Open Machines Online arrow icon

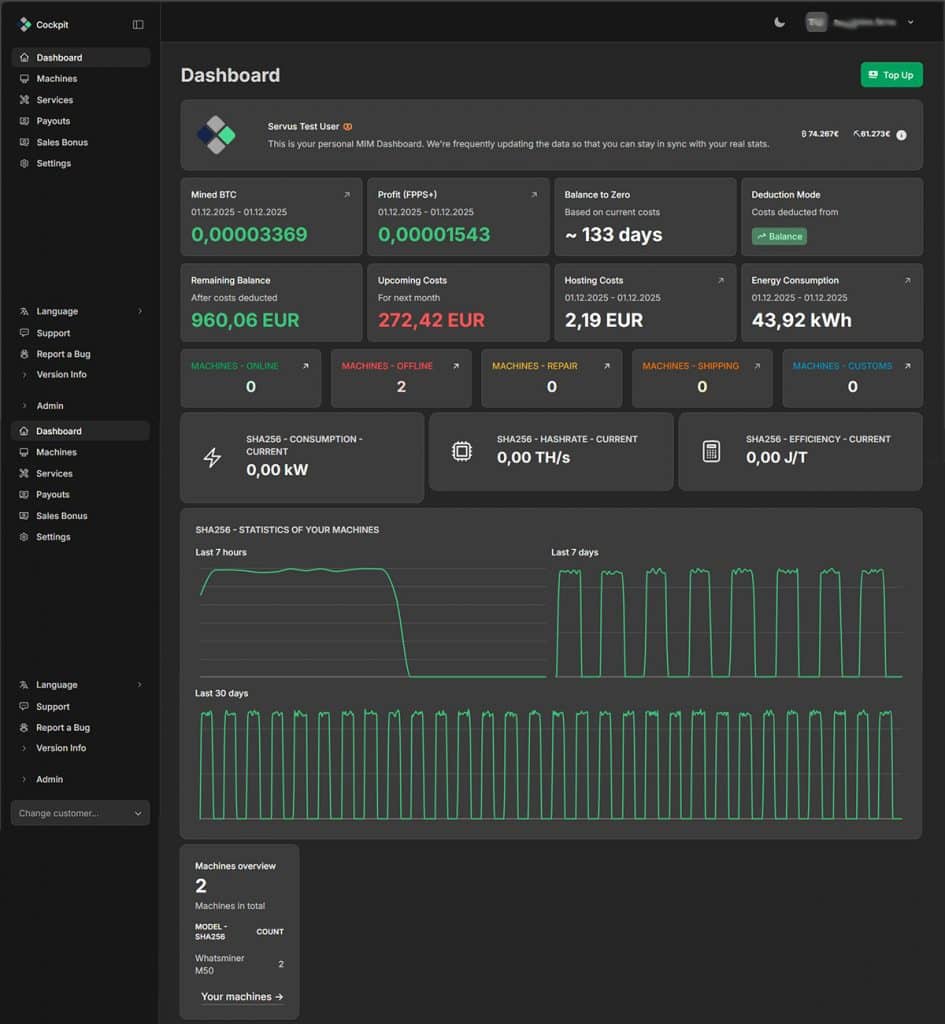tap(305, 366)
